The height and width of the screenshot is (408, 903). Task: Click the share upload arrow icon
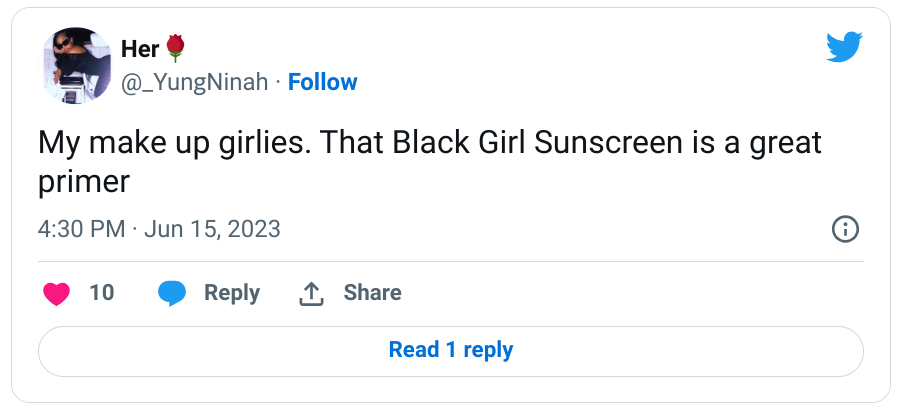pos(311,293)
